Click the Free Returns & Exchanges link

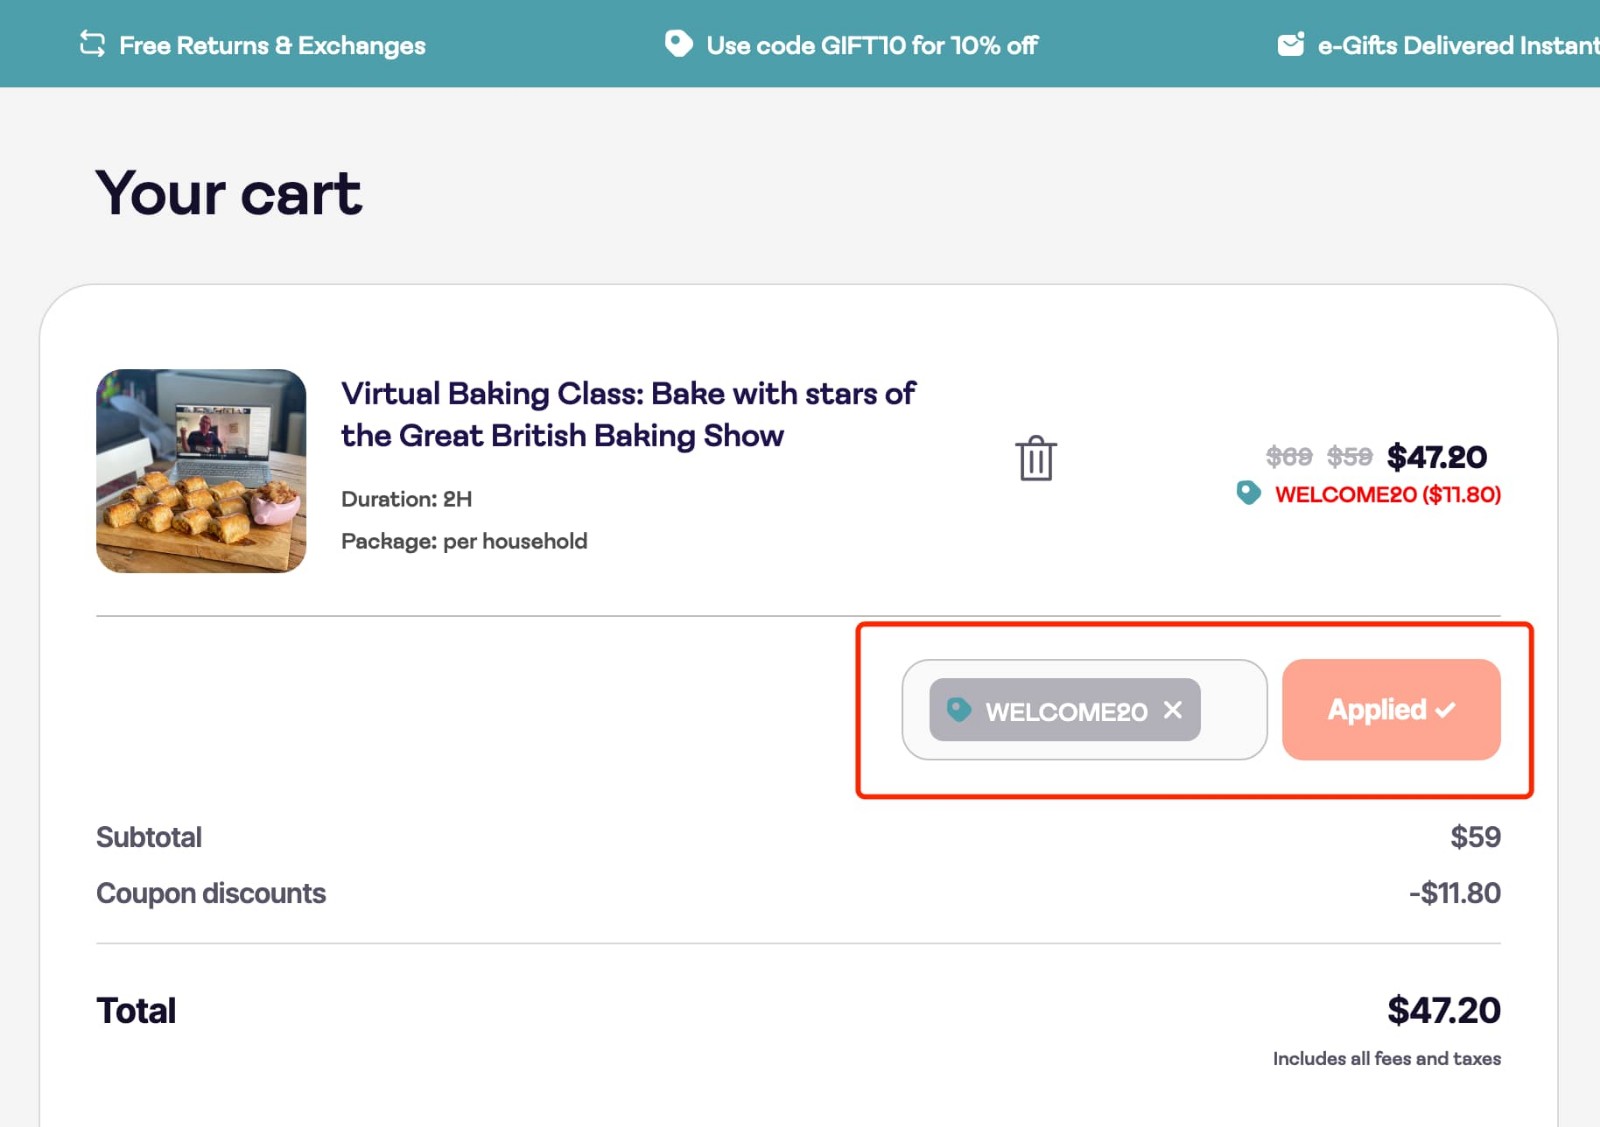(271, 45)
